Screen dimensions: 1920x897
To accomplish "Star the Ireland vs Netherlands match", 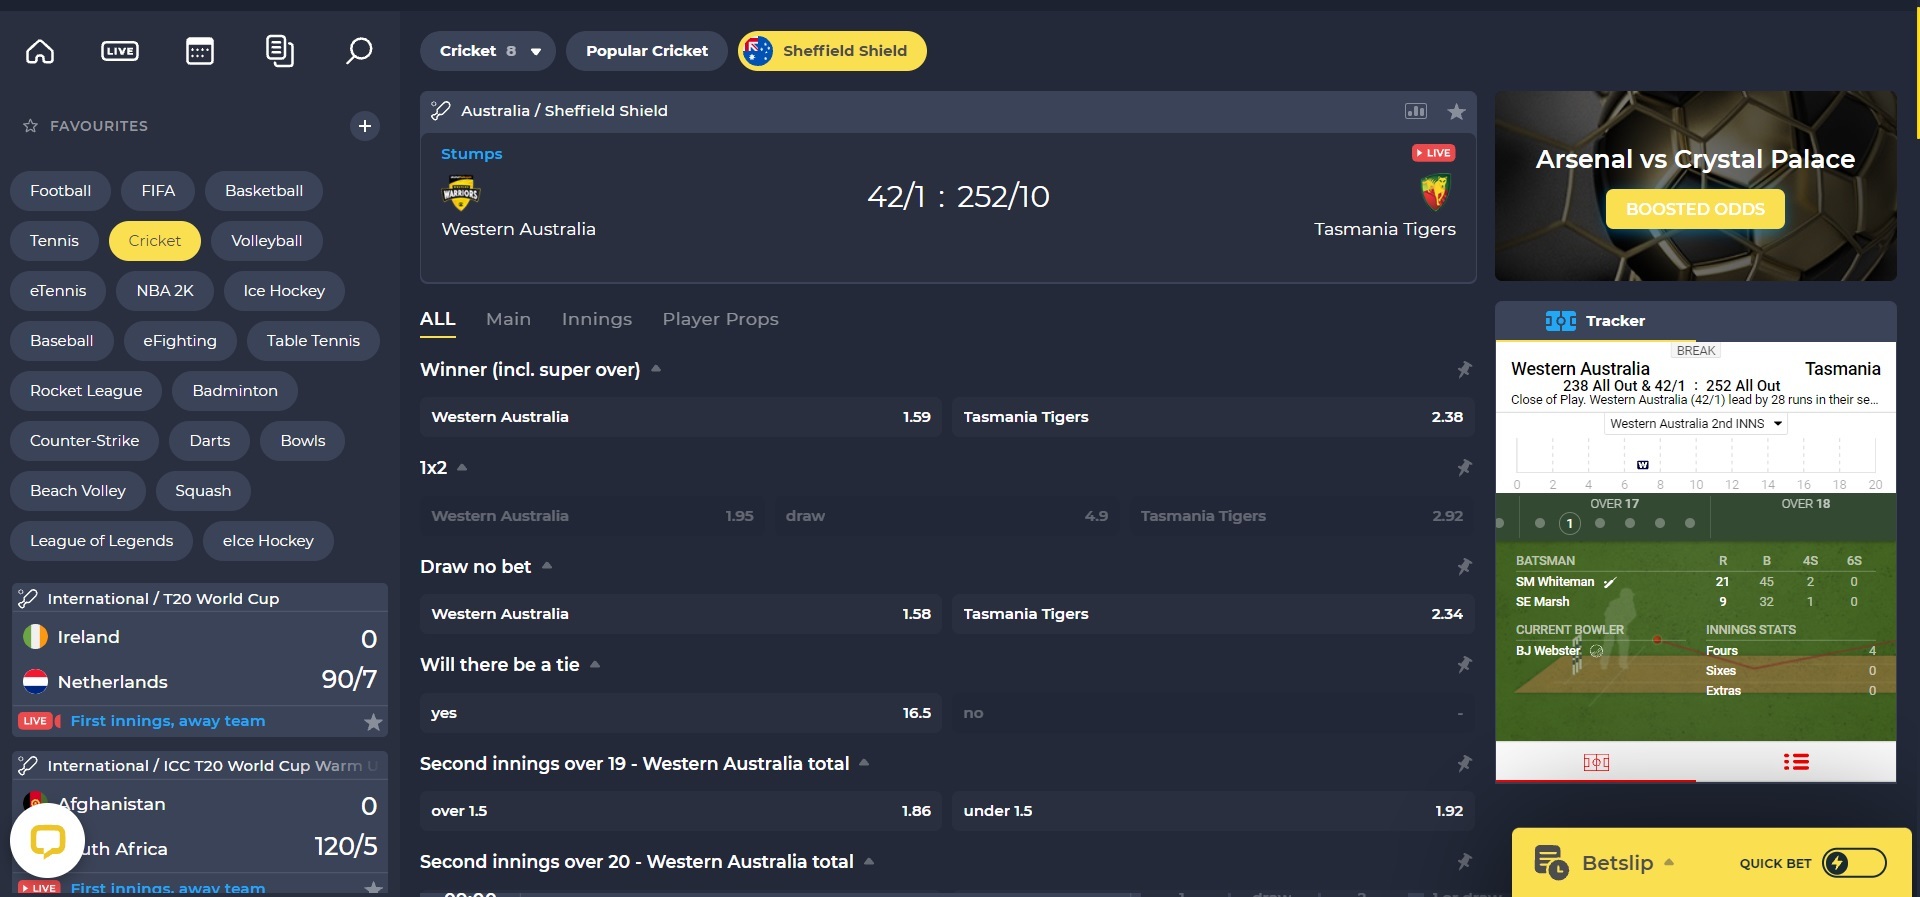I will point(373,722).
